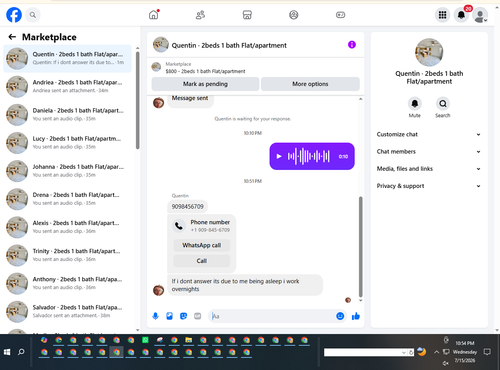500x370 pixels.
Task: Expand Chat members section
Action: pos(429,152)
